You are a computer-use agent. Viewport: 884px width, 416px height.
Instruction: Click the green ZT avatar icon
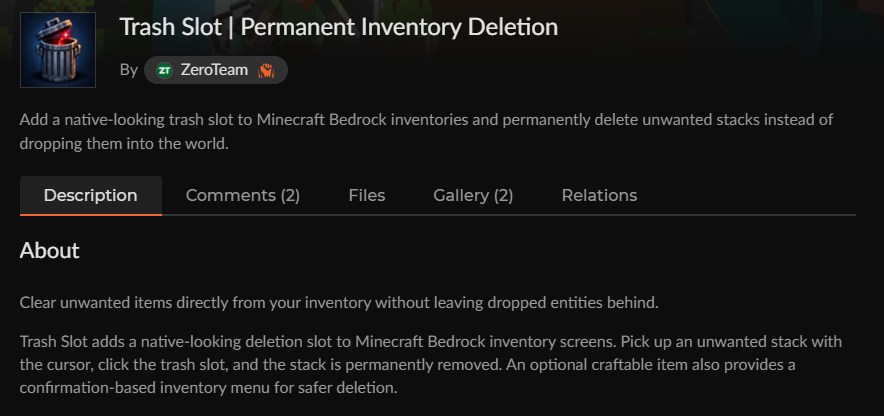(x=164, y=70)
